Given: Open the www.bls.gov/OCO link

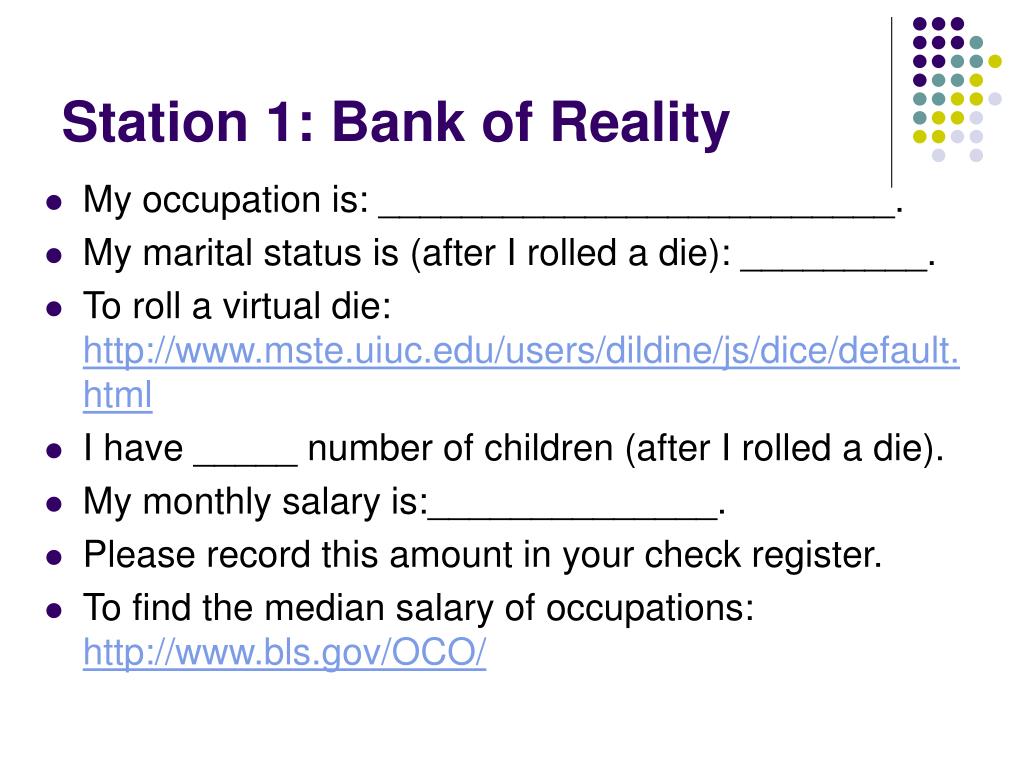Looking at the screenshot, I should (285, 652).
